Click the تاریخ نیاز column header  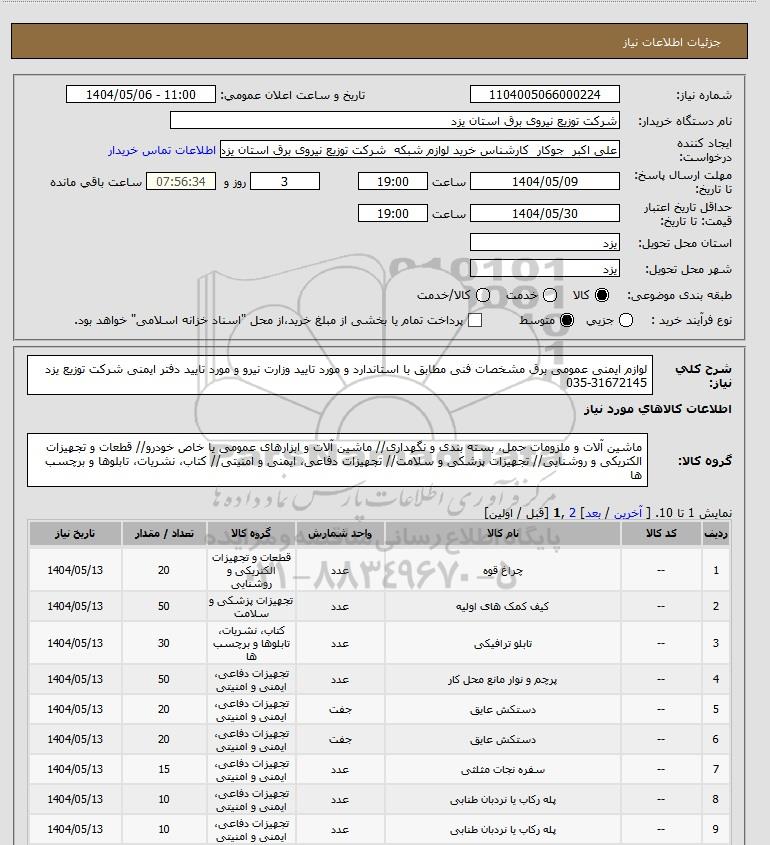(75, 534)
